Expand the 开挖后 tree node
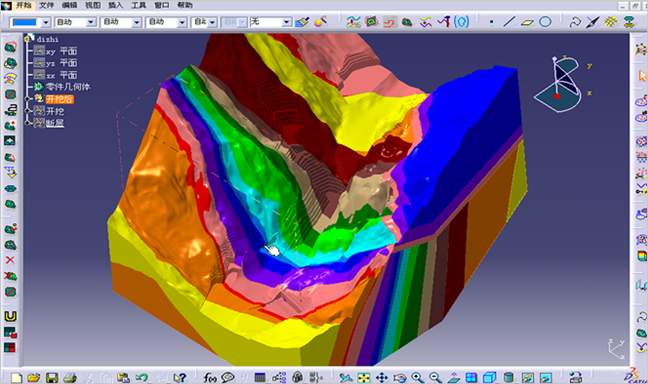 pyautogui.click(x=28, y=99)
